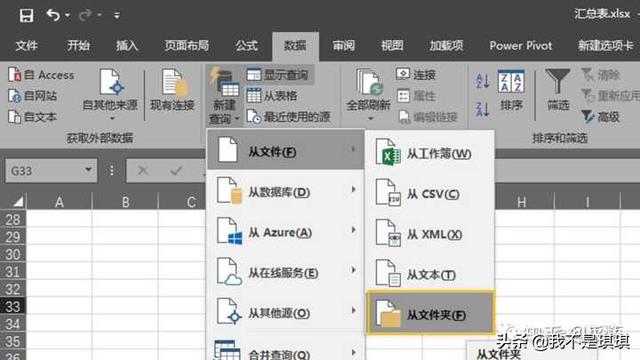Click 从表格 in the ribbon

pos(272,96)
